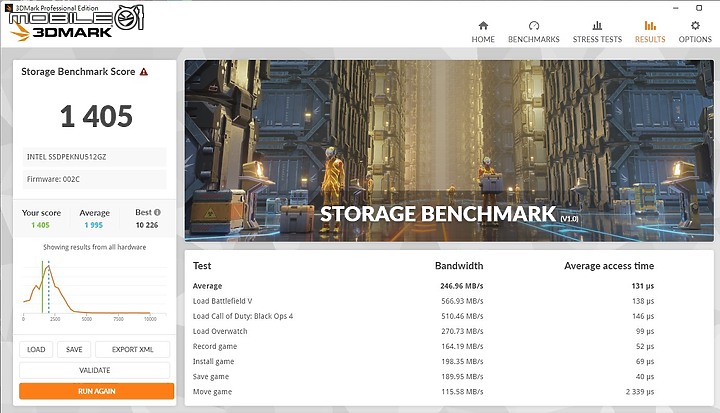Click the 3DMark app icon in title bar
Screen dimensions: 720x413
pos(8,8)
